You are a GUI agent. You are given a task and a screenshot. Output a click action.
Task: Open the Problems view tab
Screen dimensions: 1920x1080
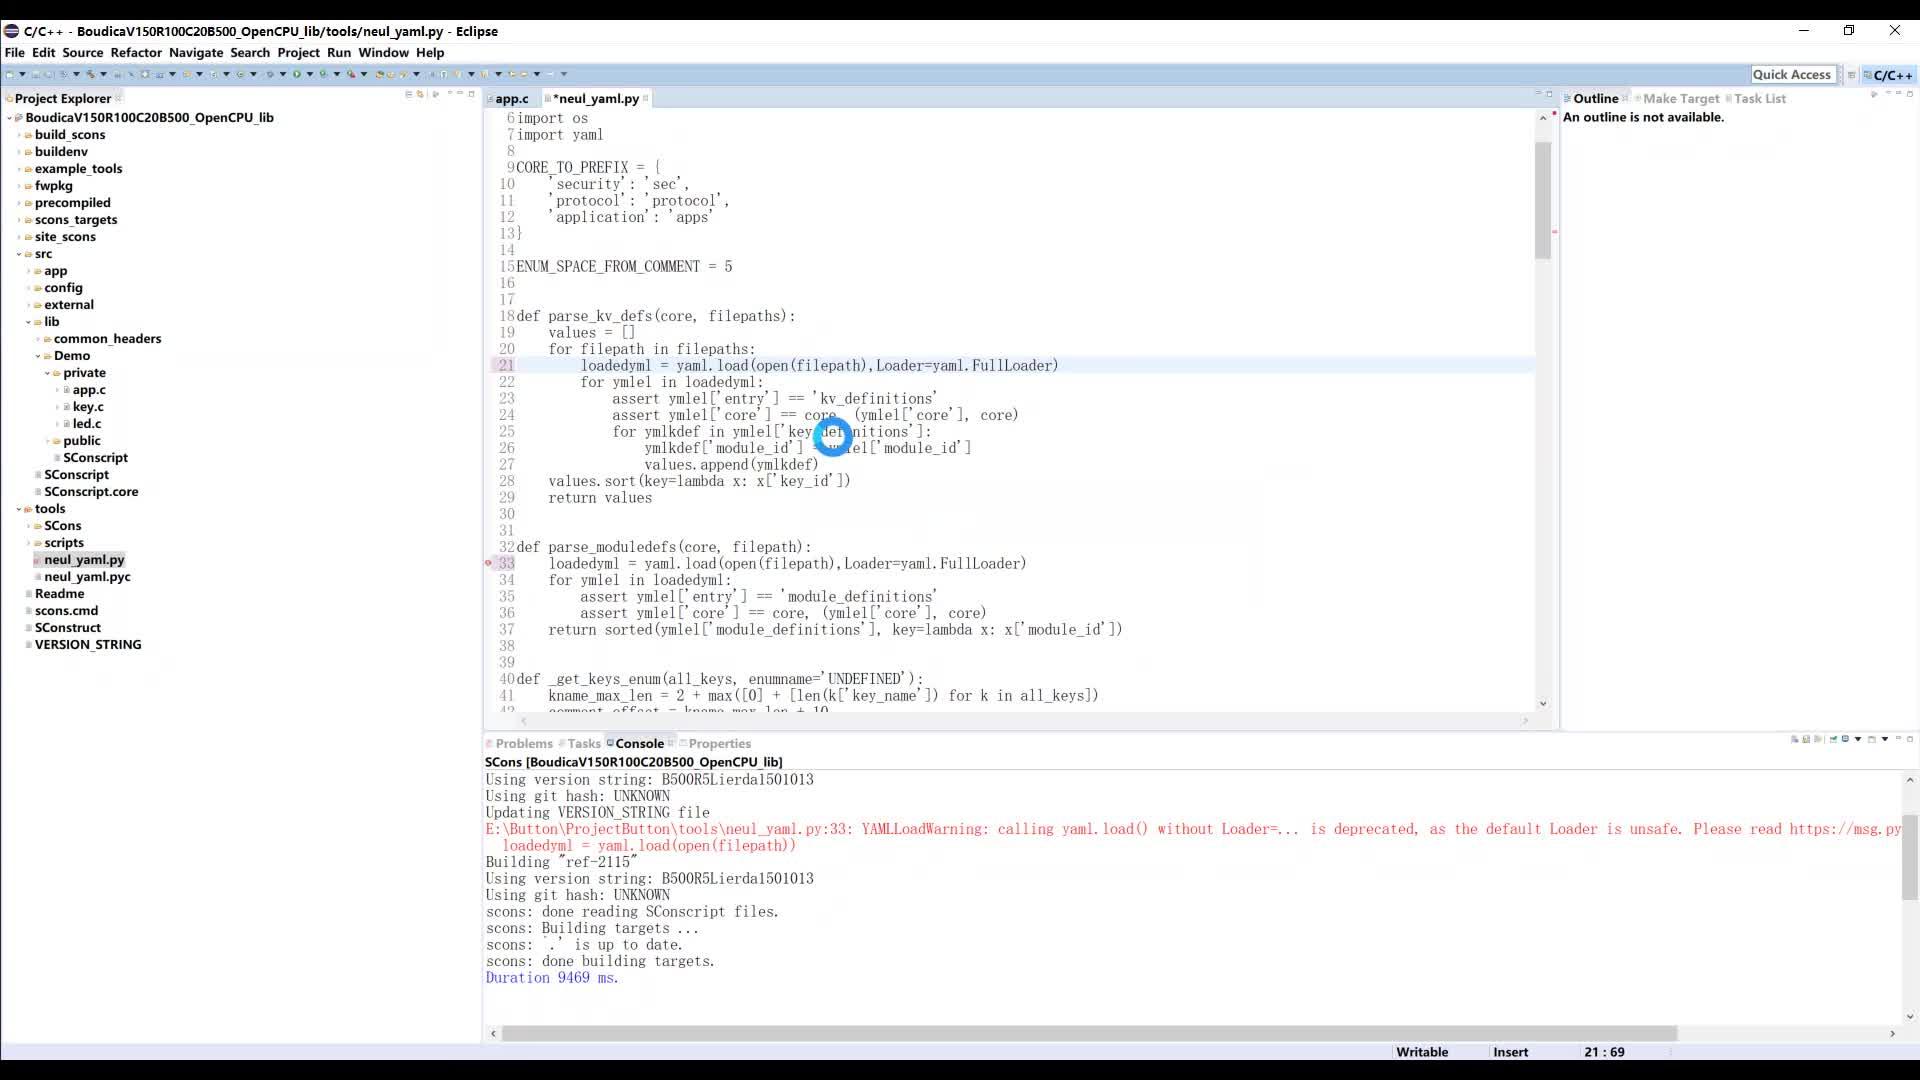[x=523, y=743]
